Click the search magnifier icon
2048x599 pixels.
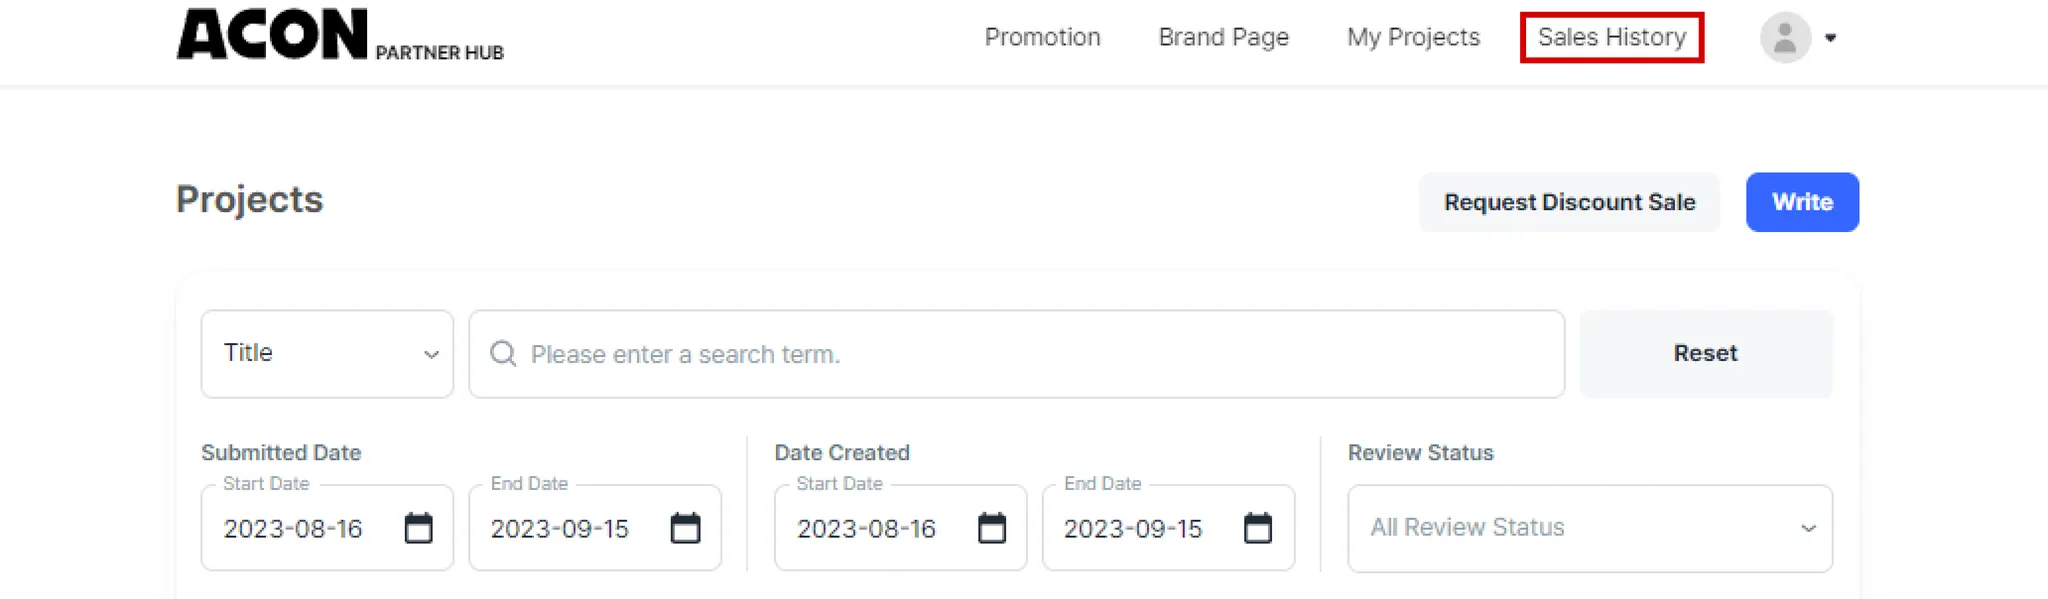tap(503, 354)
